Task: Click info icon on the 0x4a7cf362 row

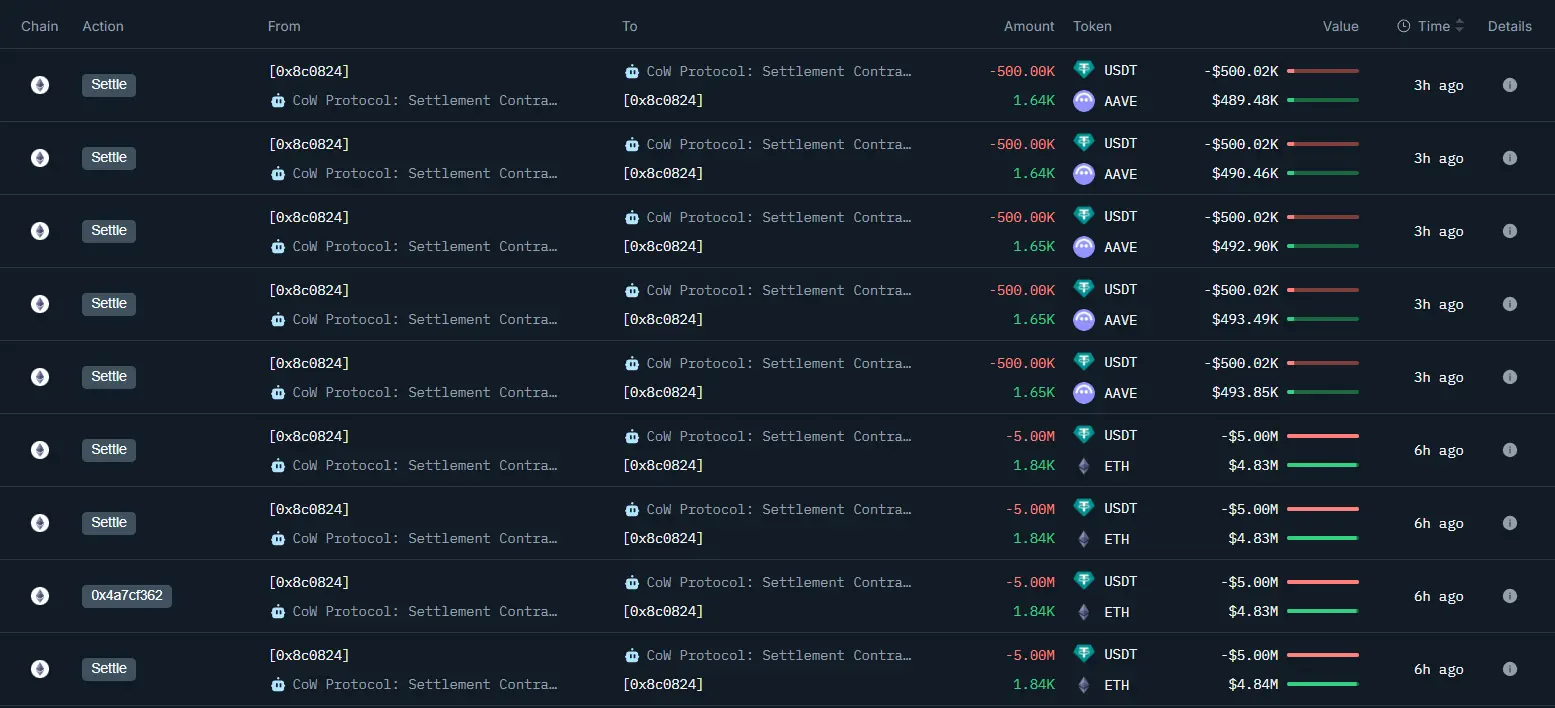Action: point(1509,596)
